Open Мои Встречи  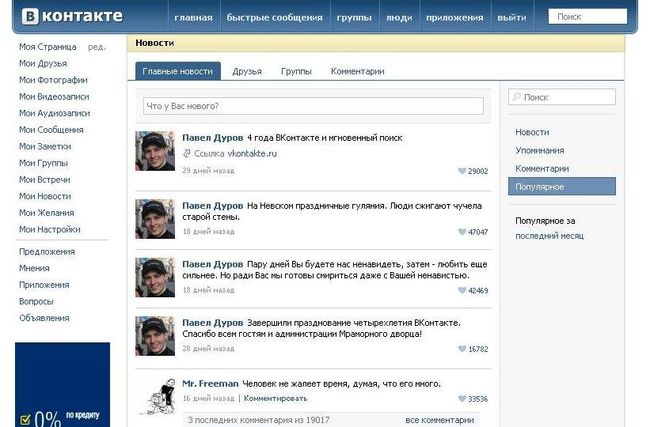pos(45,180)
